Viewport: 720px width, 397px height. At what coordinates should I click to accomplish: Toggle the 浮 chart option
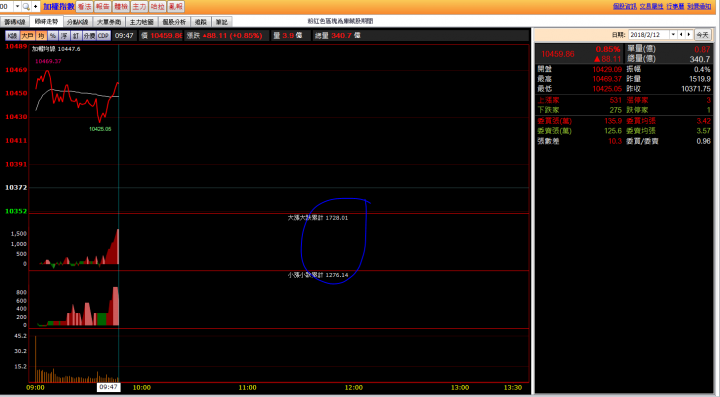click(64, 36)
